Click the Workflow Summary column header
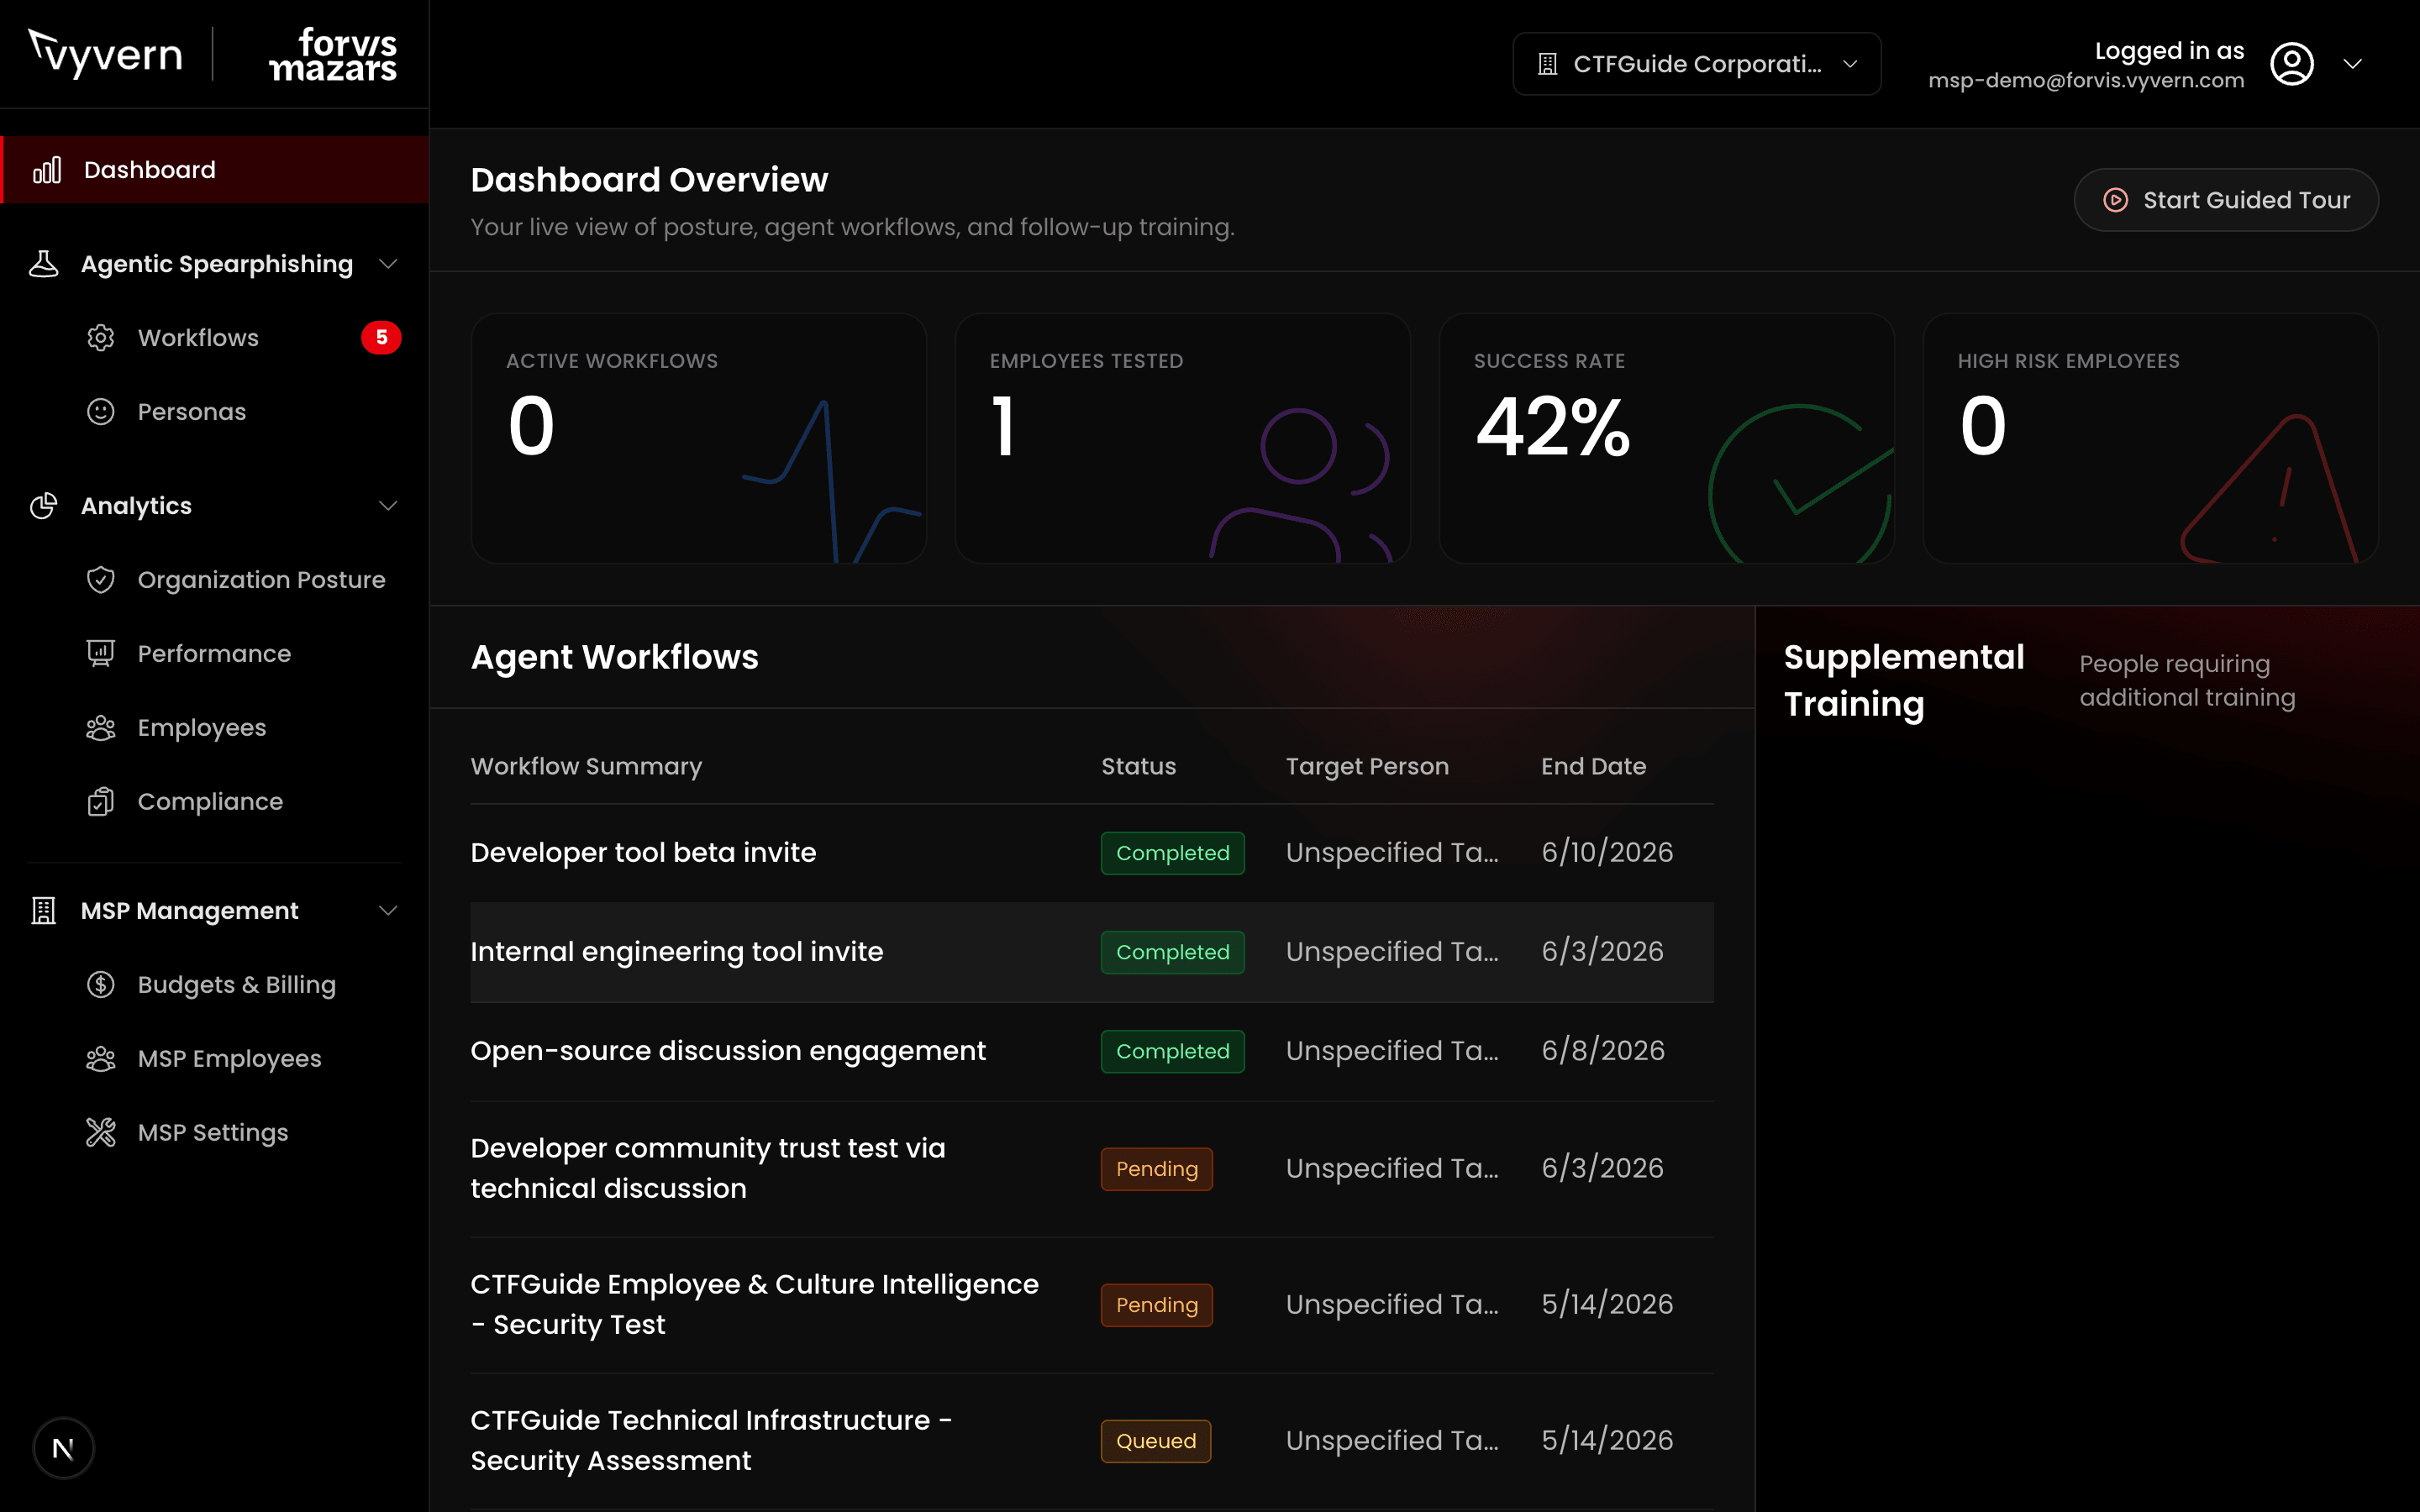Image resolution: width=2420 pixels, height=1512 pixels. click(x=587, y=766)
